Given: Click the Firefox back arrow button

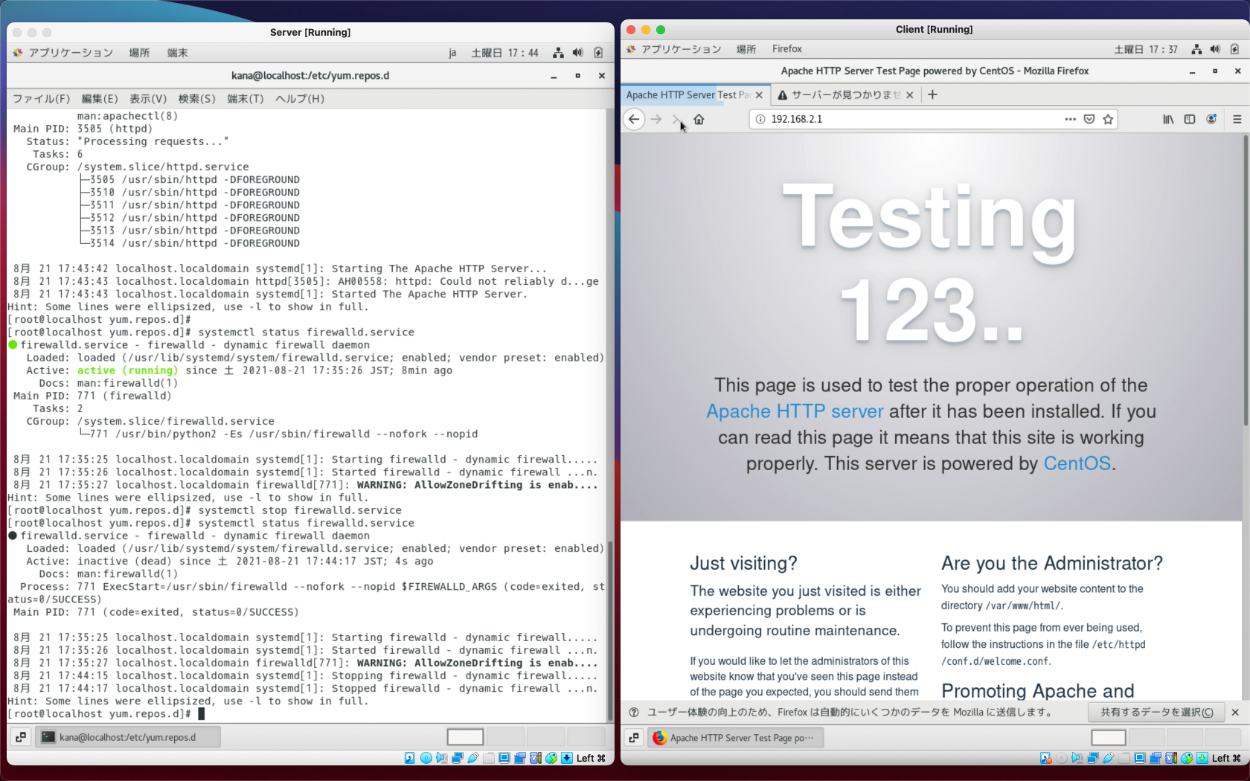Looking at the screenshot, I should click(x=634, y=119).
